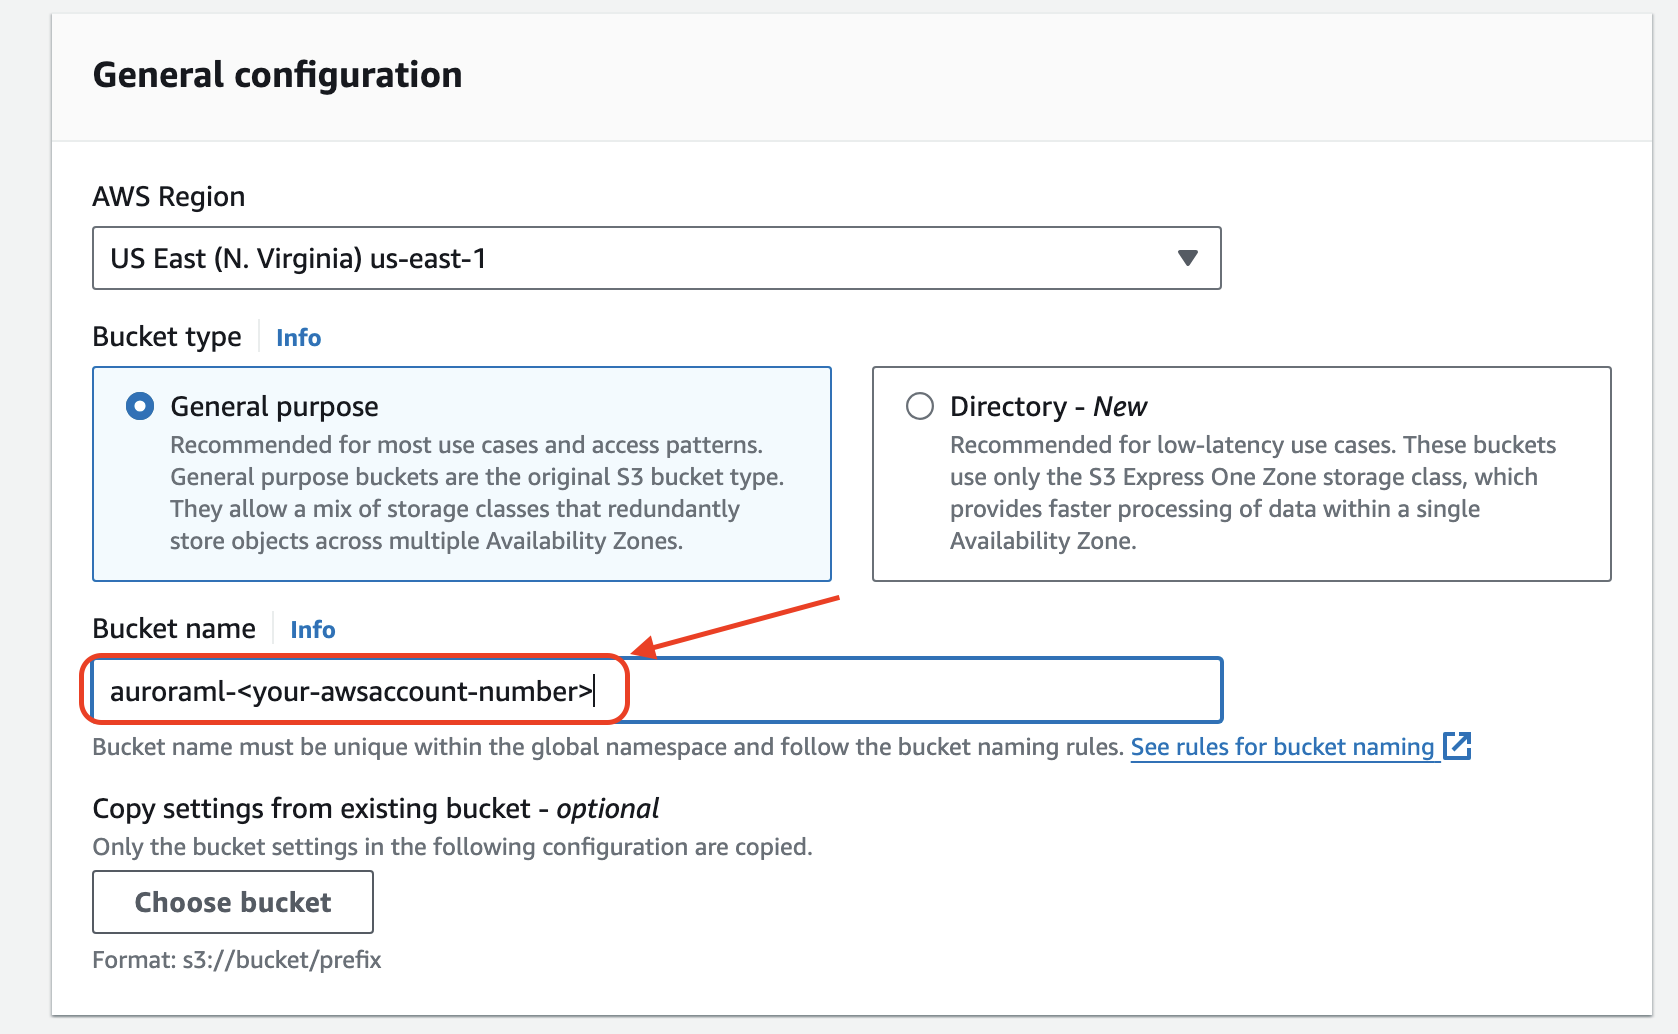Click the Bucket name field label
1678x1034 pixels.
[174, 629]
